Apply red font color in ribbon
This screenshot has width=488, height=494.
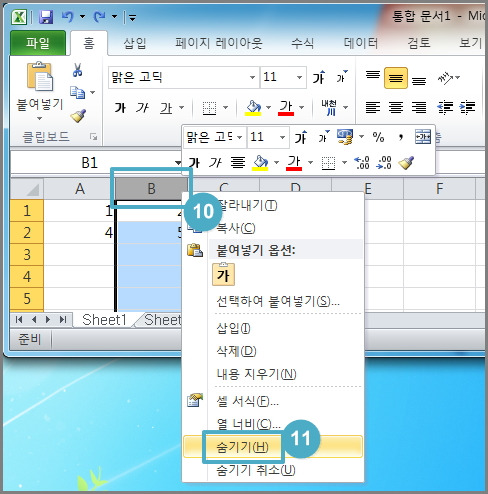286,108
